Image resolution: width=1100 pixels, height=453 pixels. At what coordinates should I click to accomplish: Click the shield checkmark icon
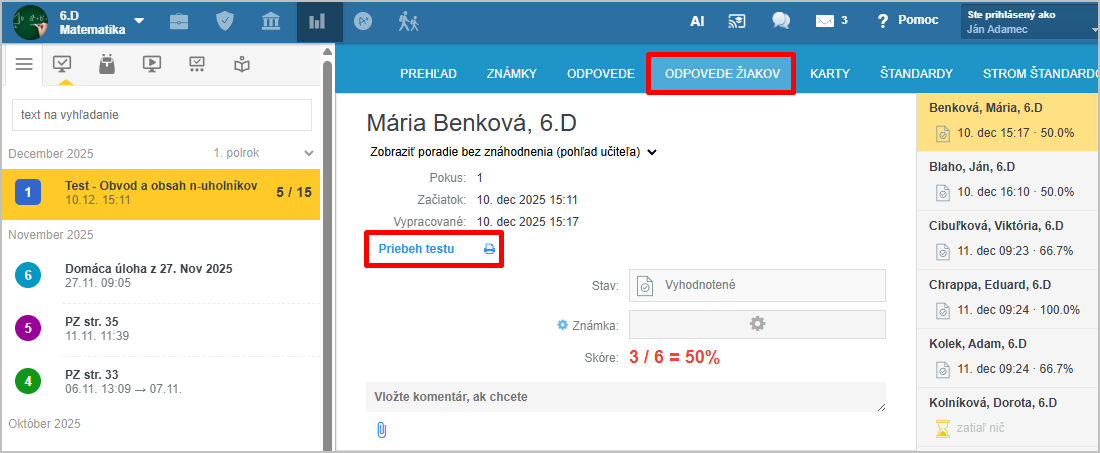(225, 21)
